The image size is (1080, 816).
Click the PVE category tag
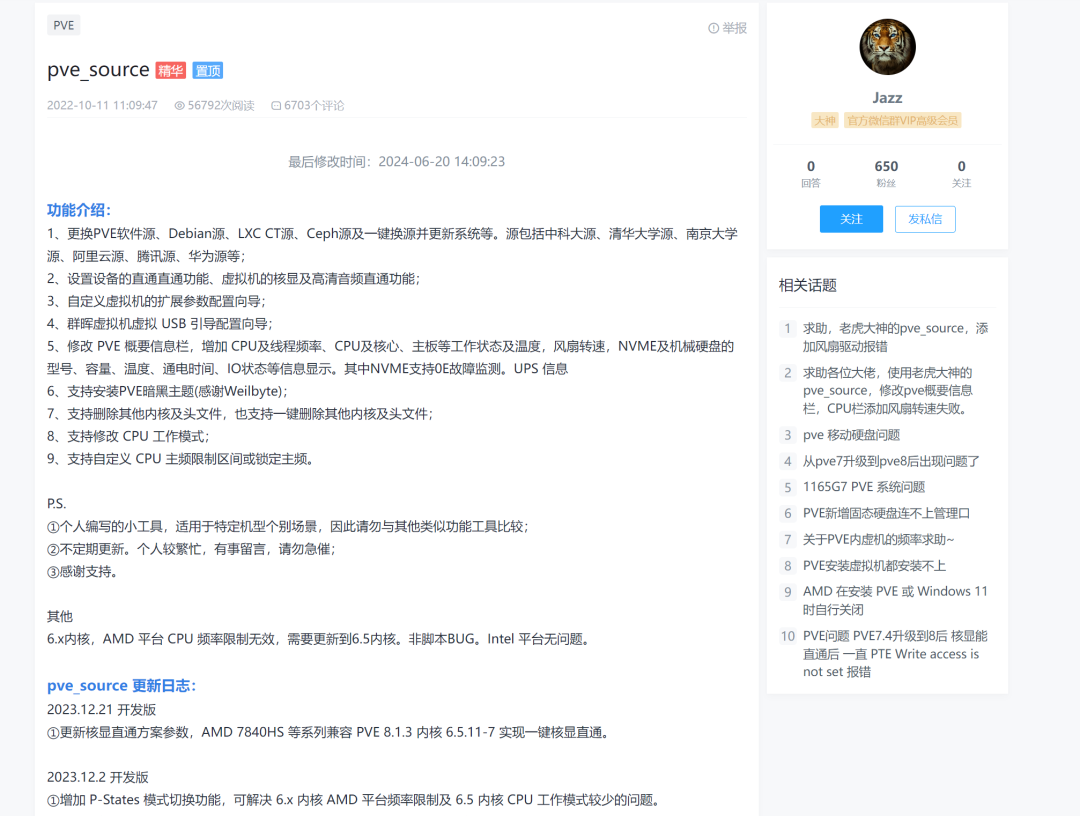63,25
